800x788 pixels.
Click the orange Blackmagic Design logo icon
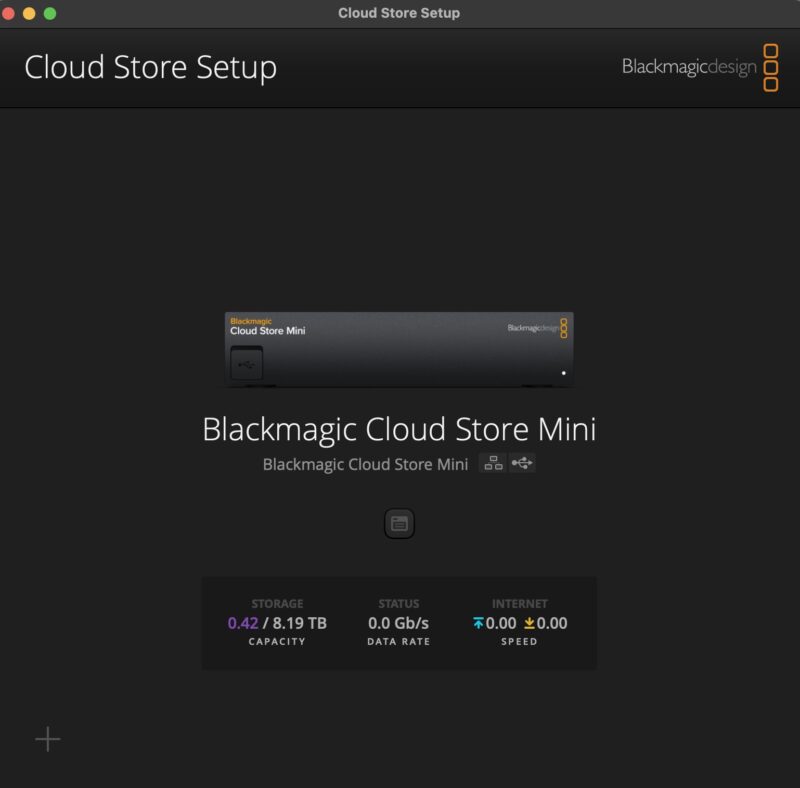coord(773,67)
